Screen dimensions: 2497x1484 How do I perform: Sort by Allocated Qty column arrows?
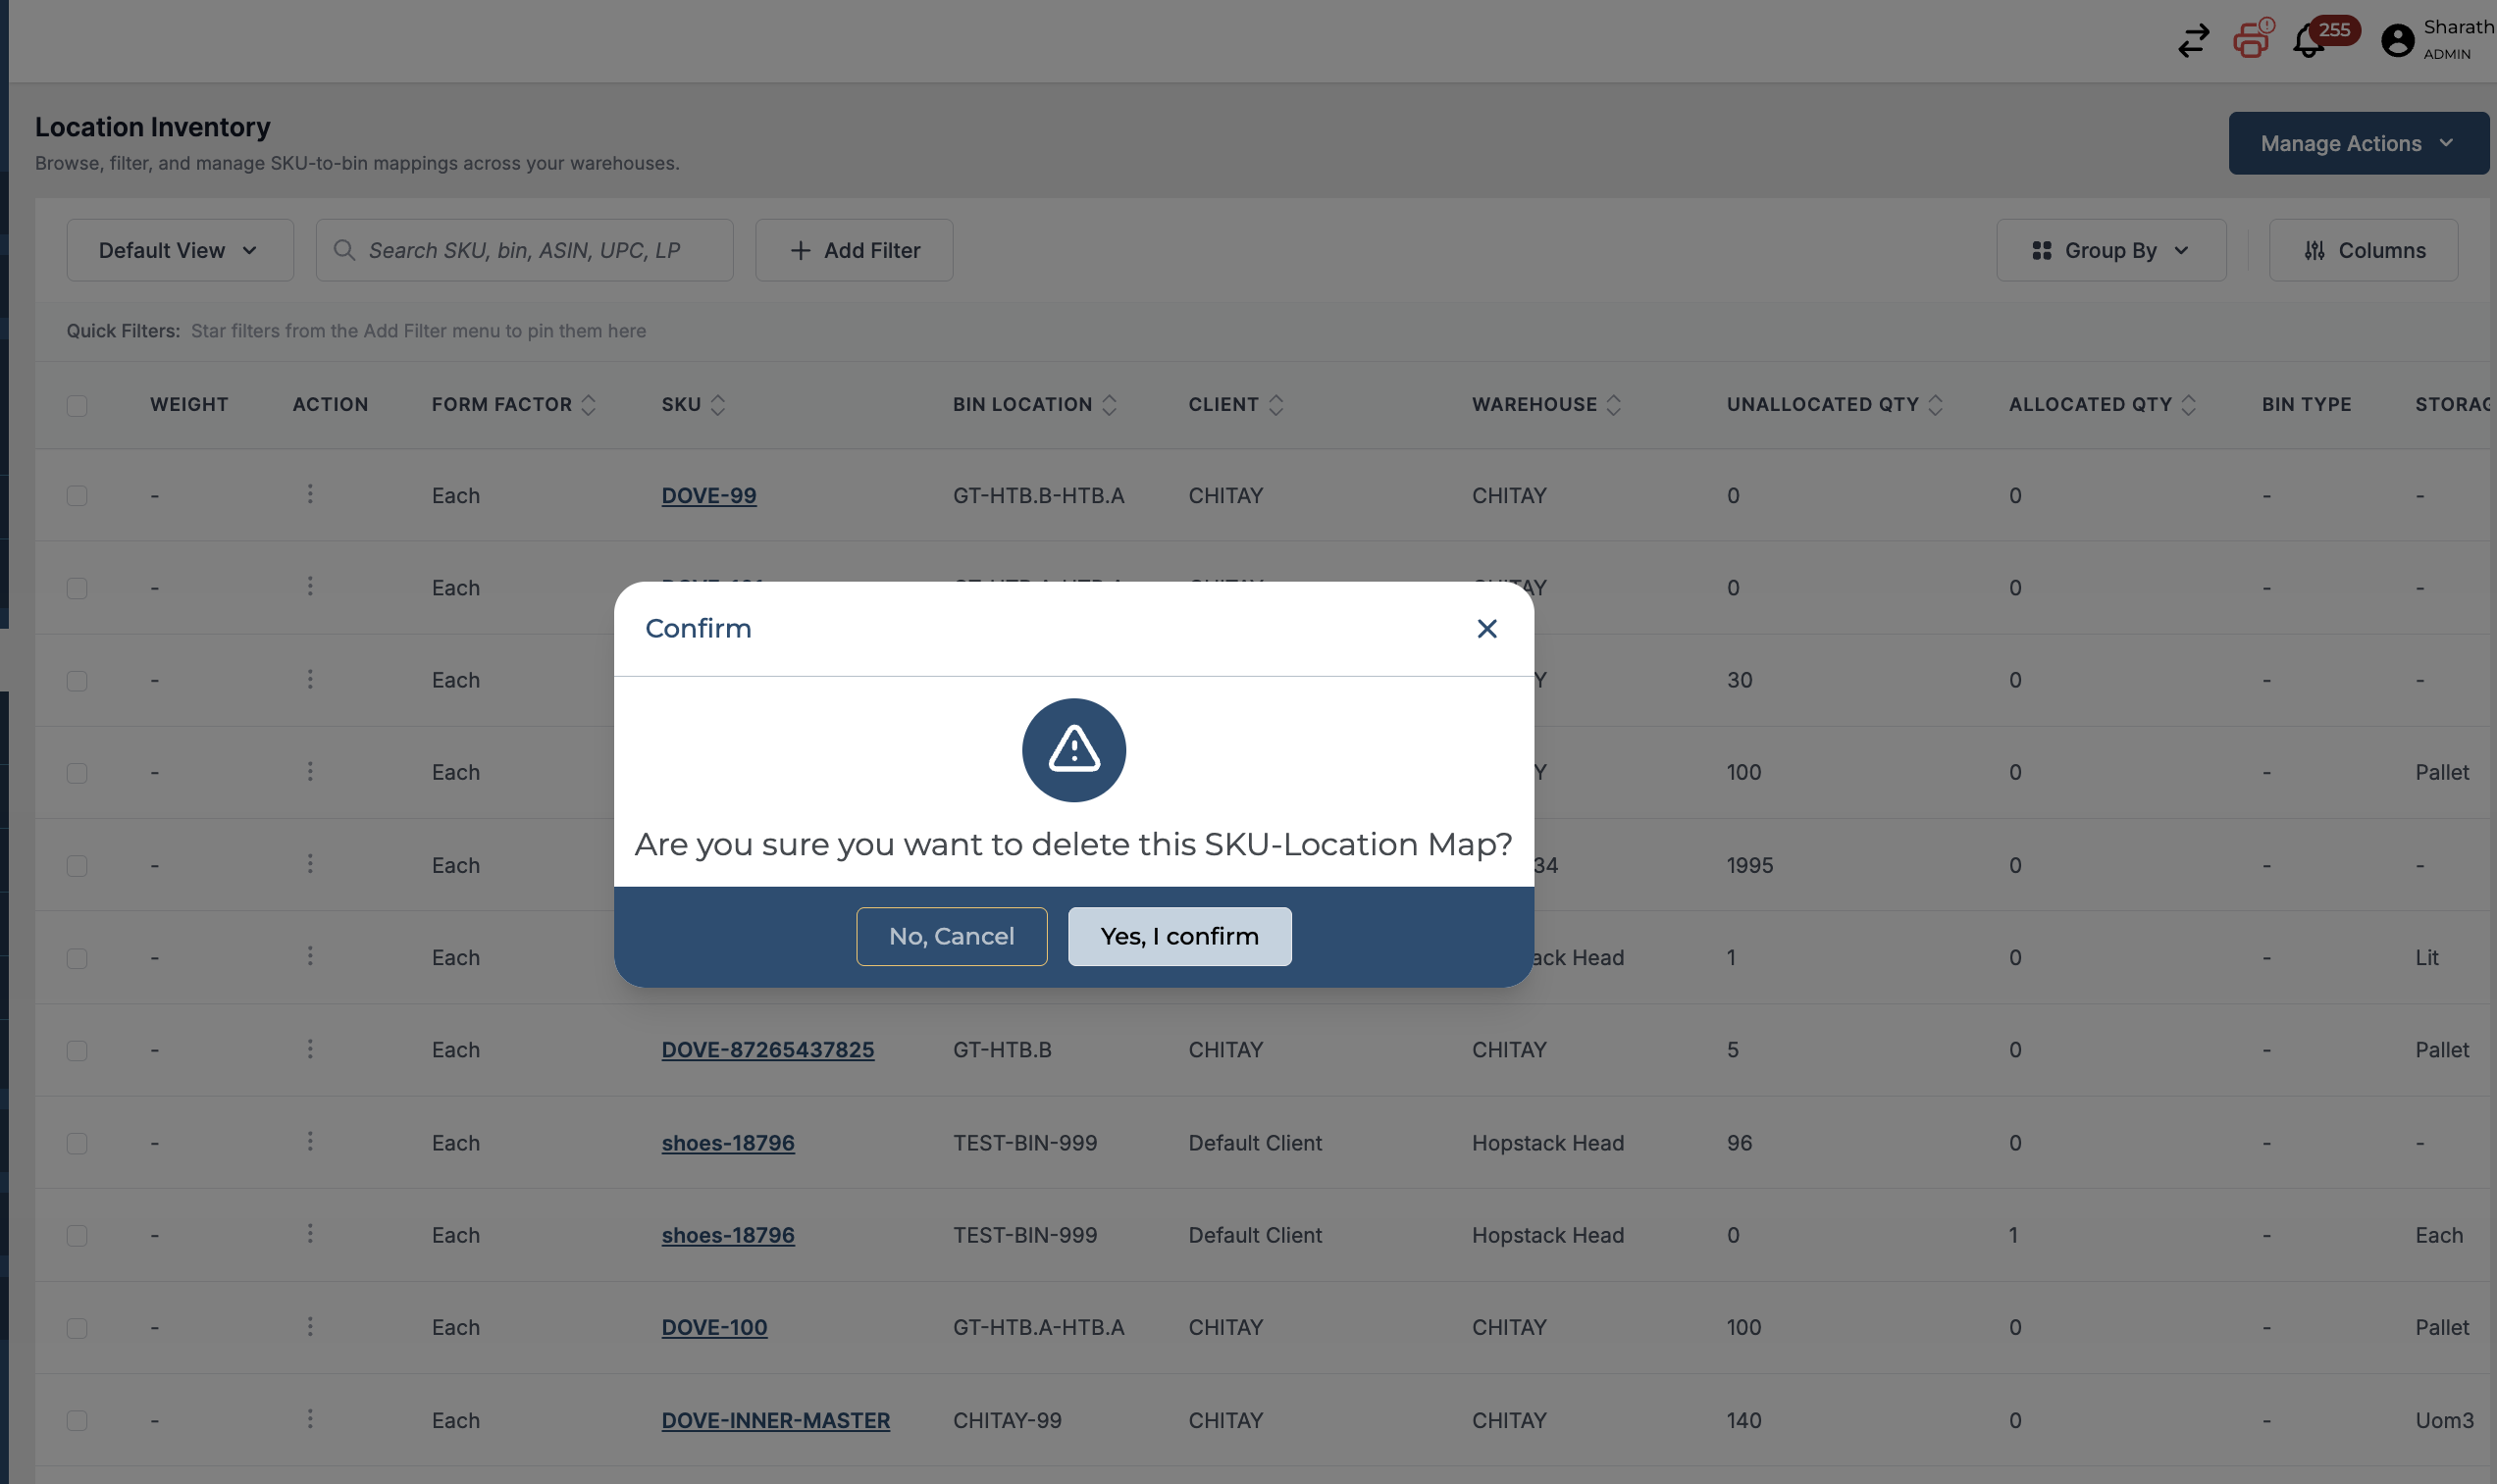(2187, 404)
